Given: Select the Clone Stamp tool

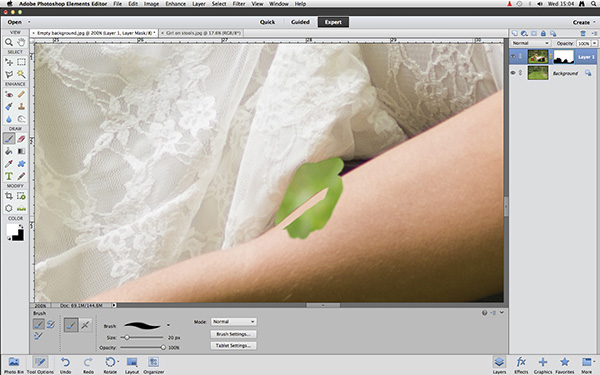Looking at the screenshot, I should [x=21, y=106].
